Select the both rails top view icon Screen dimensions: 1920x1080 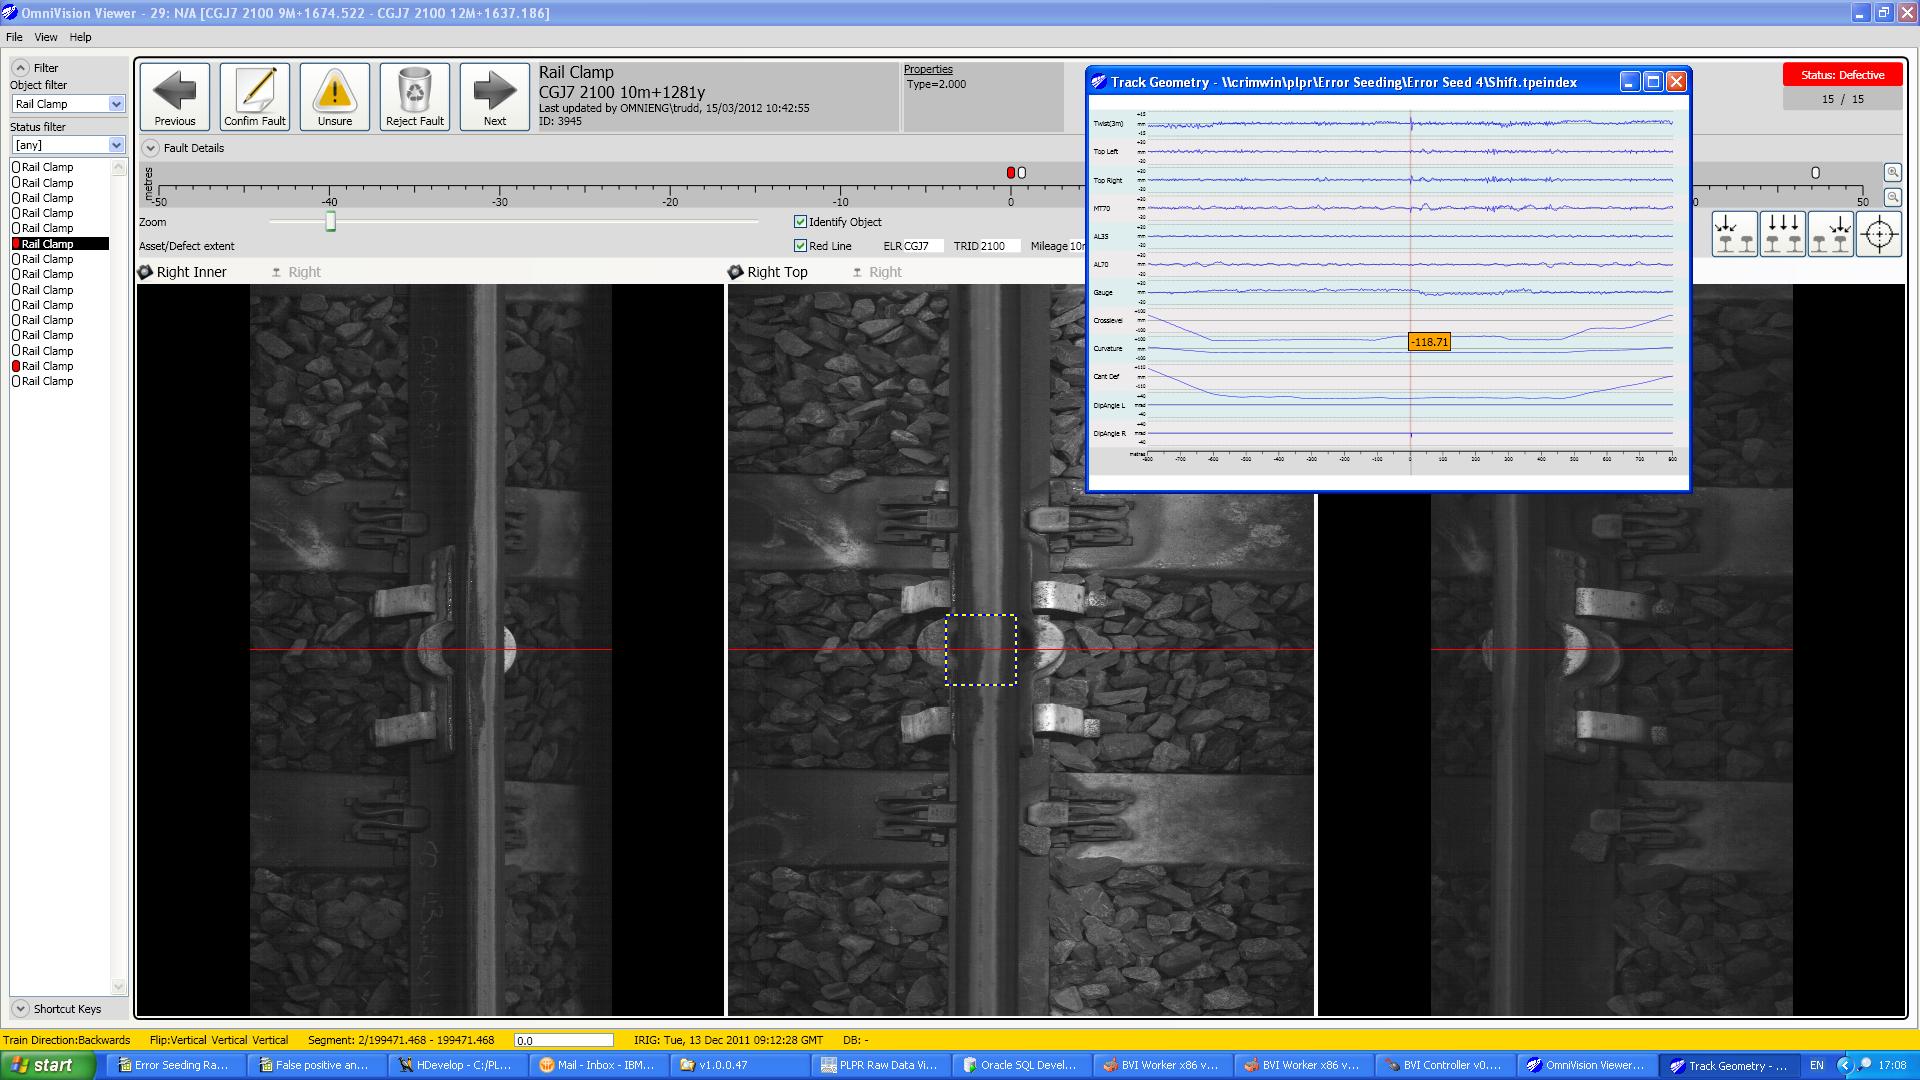pos(1783,235)
